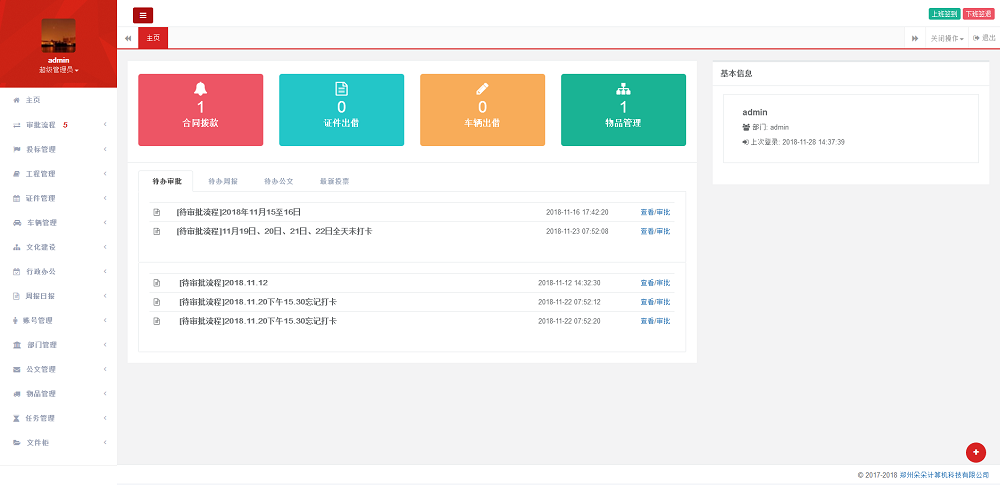Click the green 上班签到 button
Image resolution: width=1000 pixels, height=485 pixels.
coord(944,14)
